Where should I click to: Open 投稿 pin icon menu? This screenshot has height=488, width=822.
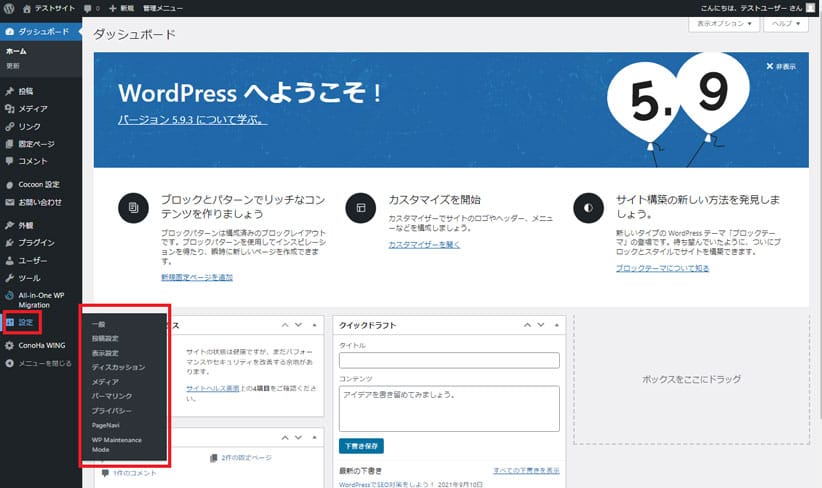9,91
